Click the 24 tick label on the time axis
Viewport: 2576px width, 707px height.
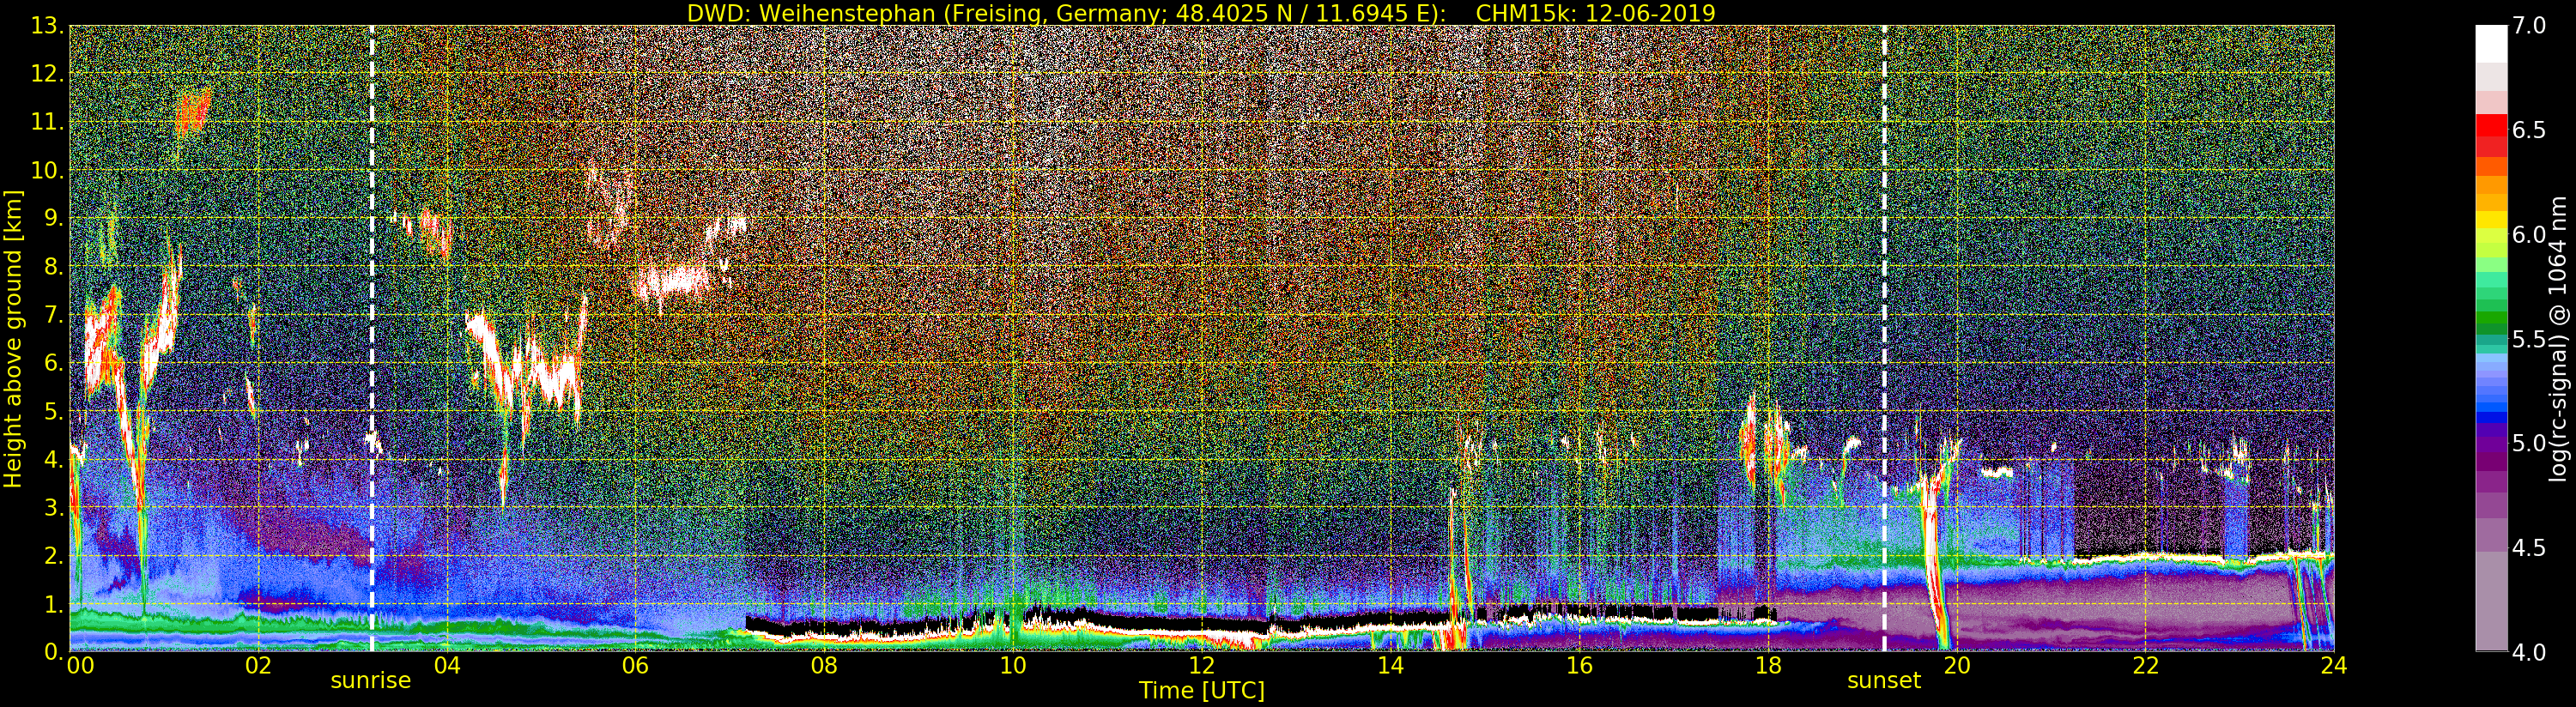(x=2333, y=666)
